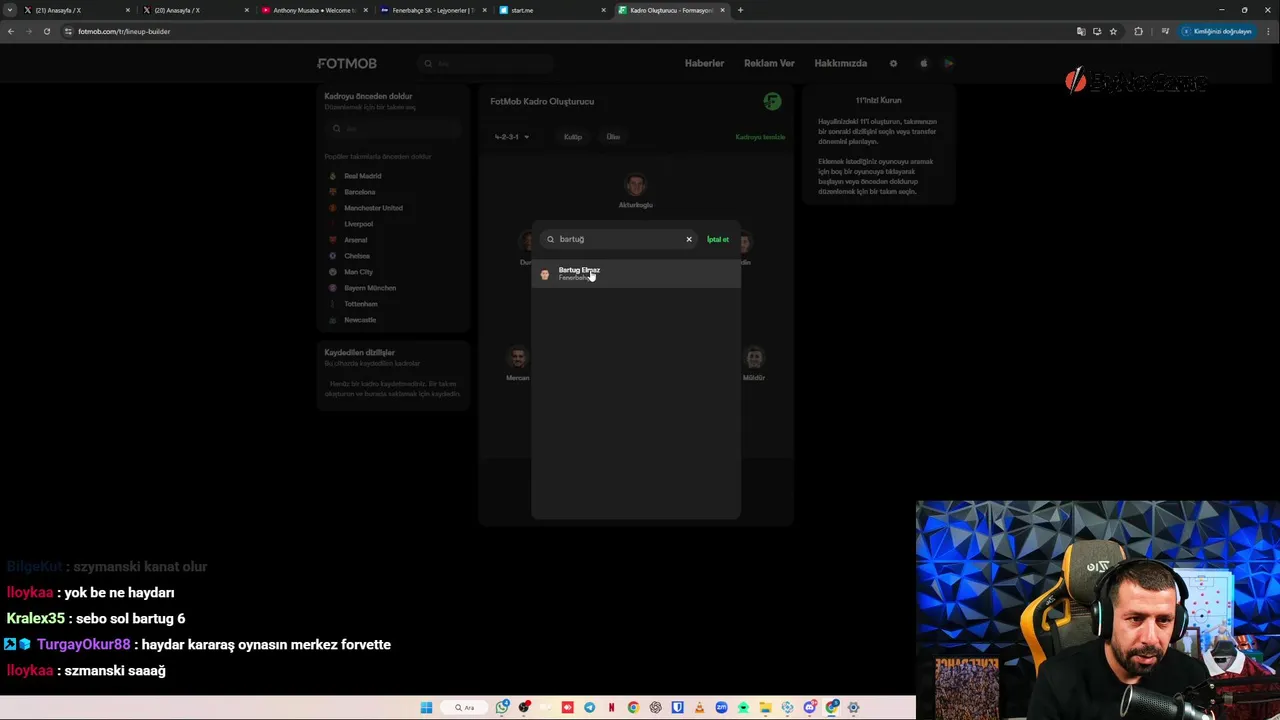
Task: Open the 4-2-3-1 formation dropdown
Action: [512, 137]
